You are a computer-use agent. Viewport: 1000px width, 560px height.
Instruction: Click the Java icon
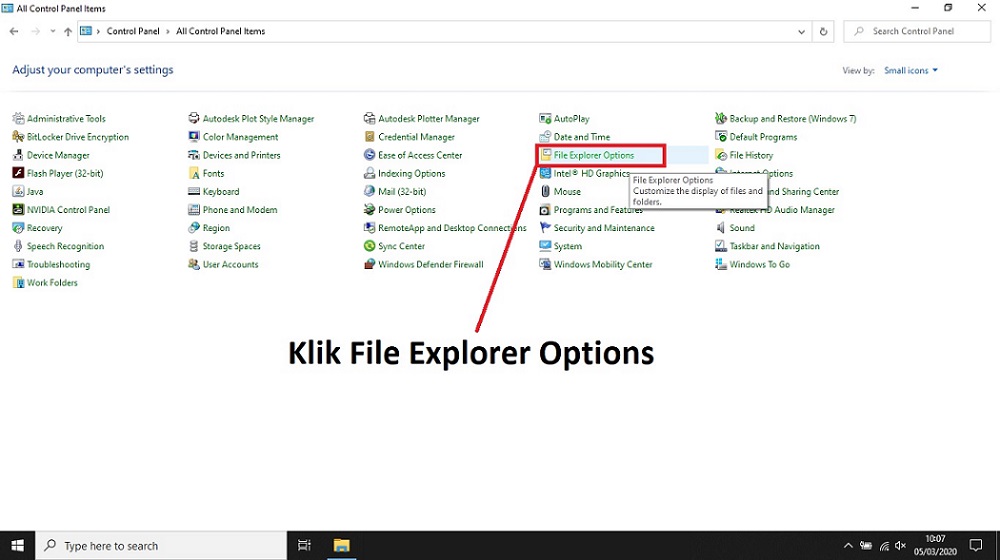[18, 191]
